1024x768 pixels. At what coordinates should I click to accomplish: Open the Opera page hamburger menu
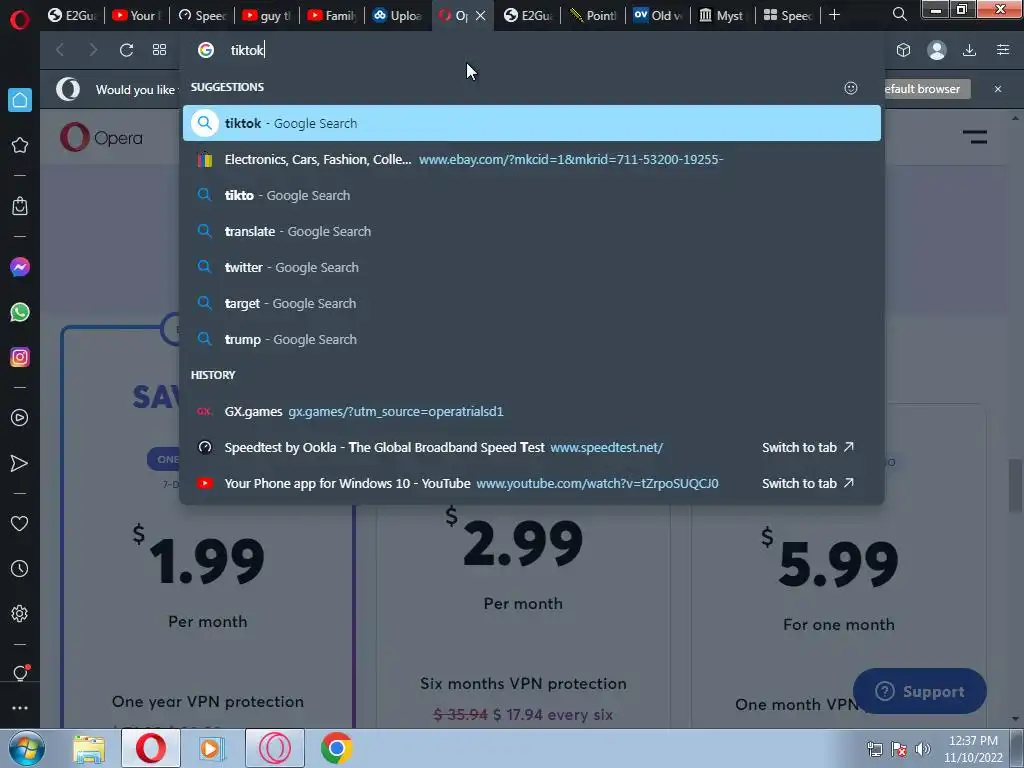pyautogui.click(x=974, y=137)
